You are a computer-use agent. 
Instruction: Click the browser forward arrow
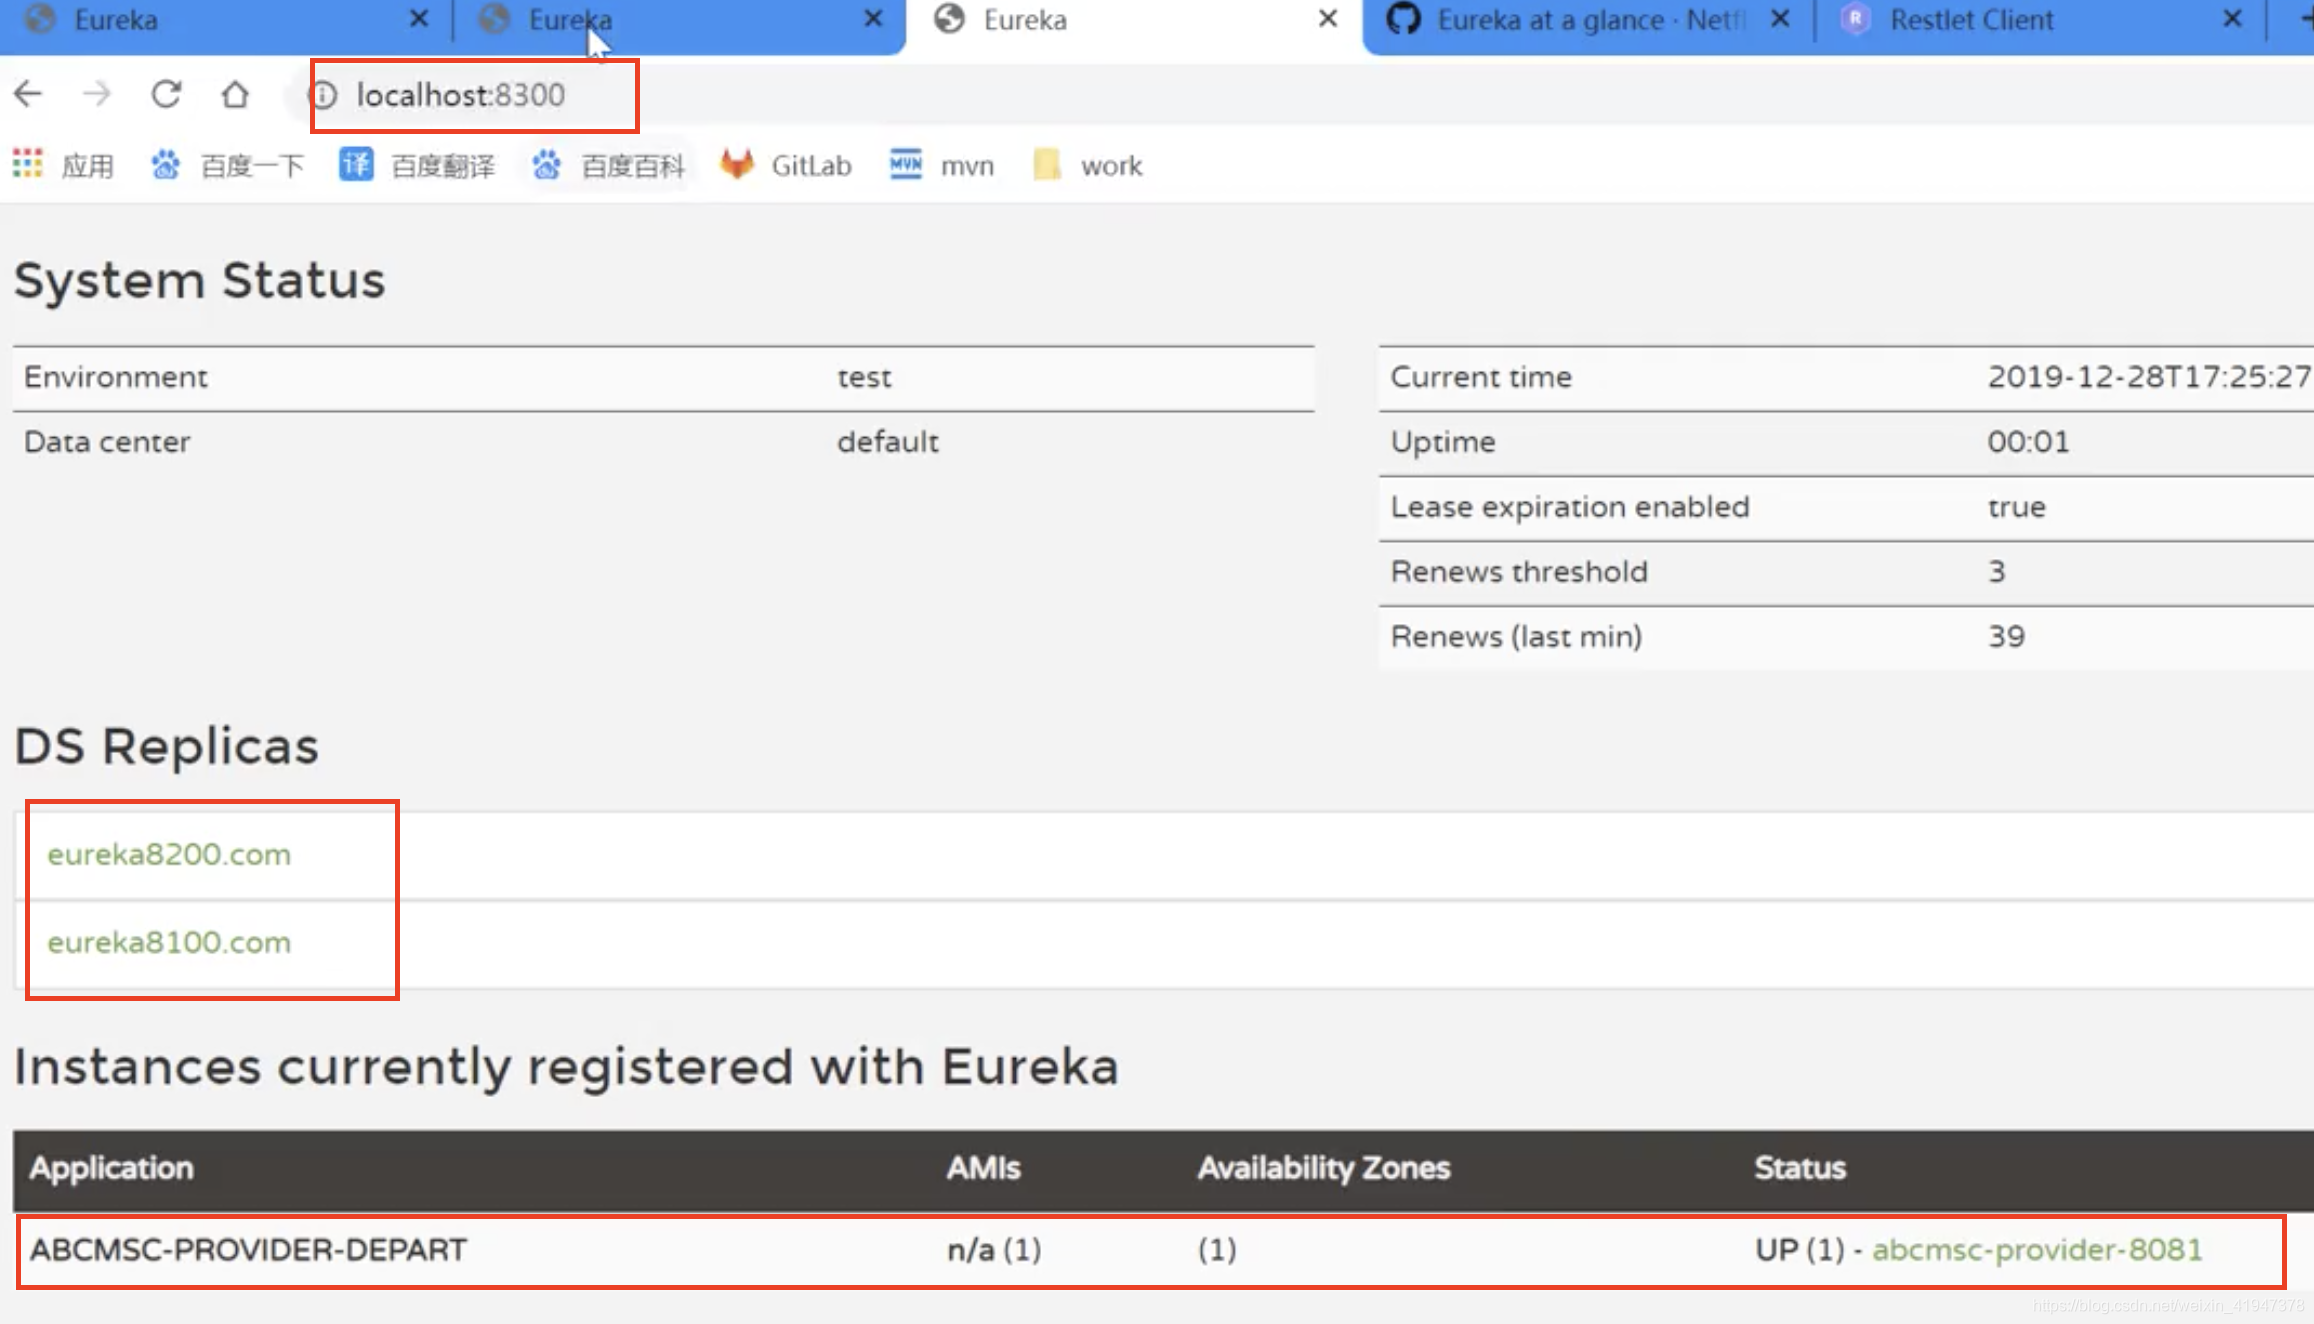[x=97, y=94]
